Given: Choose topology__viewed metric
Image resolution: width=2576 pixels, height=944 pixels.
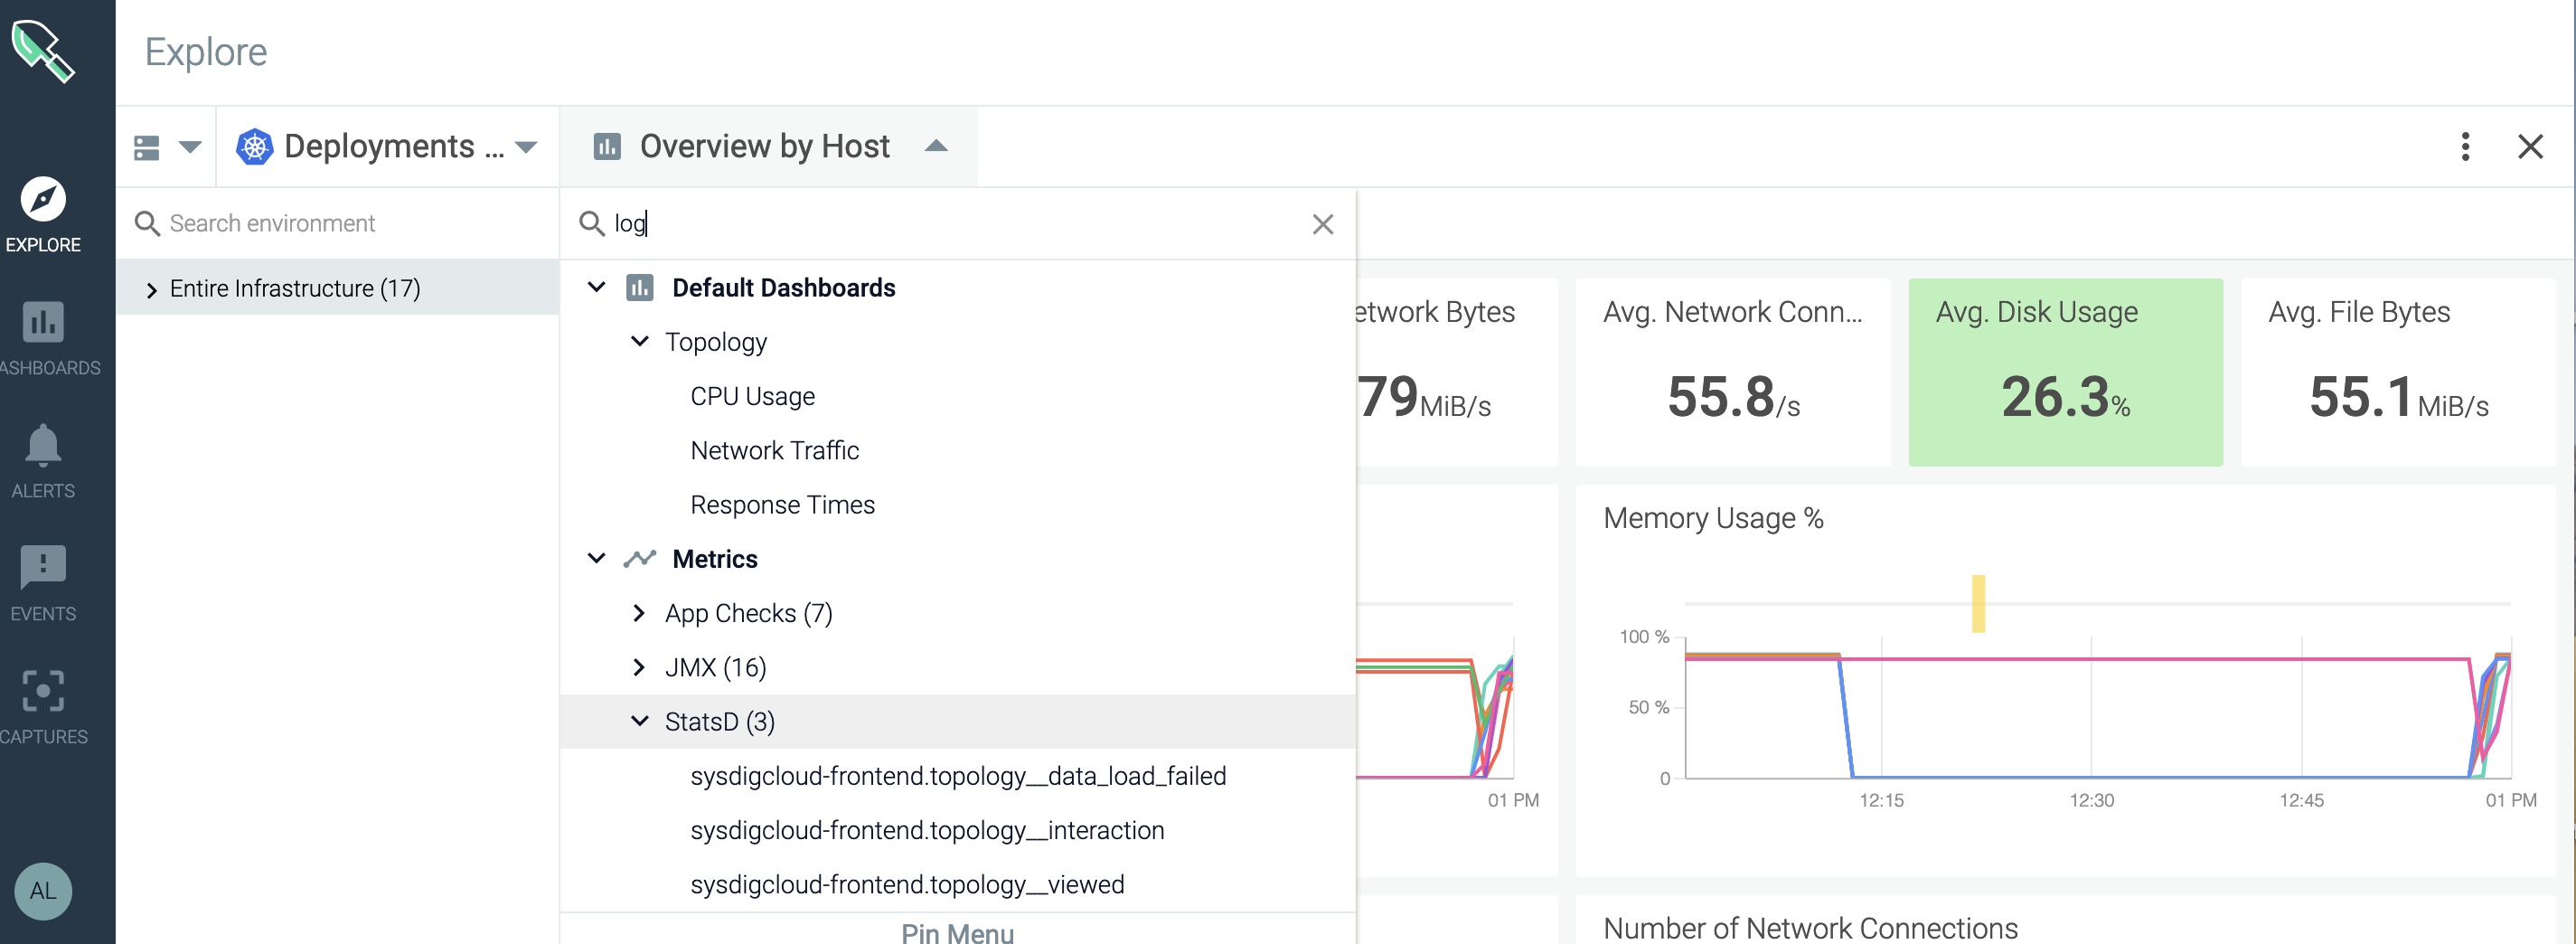Looking at the screenshot, I should click(x=907, y=884).
